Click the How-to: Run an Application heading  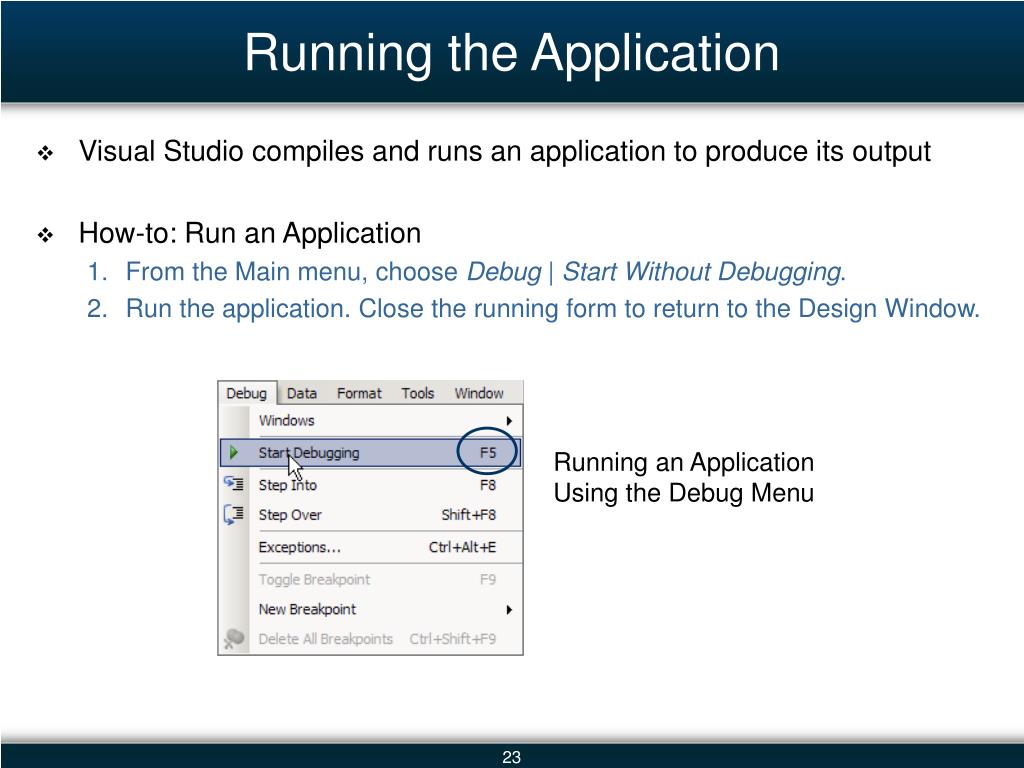(250, 233)
